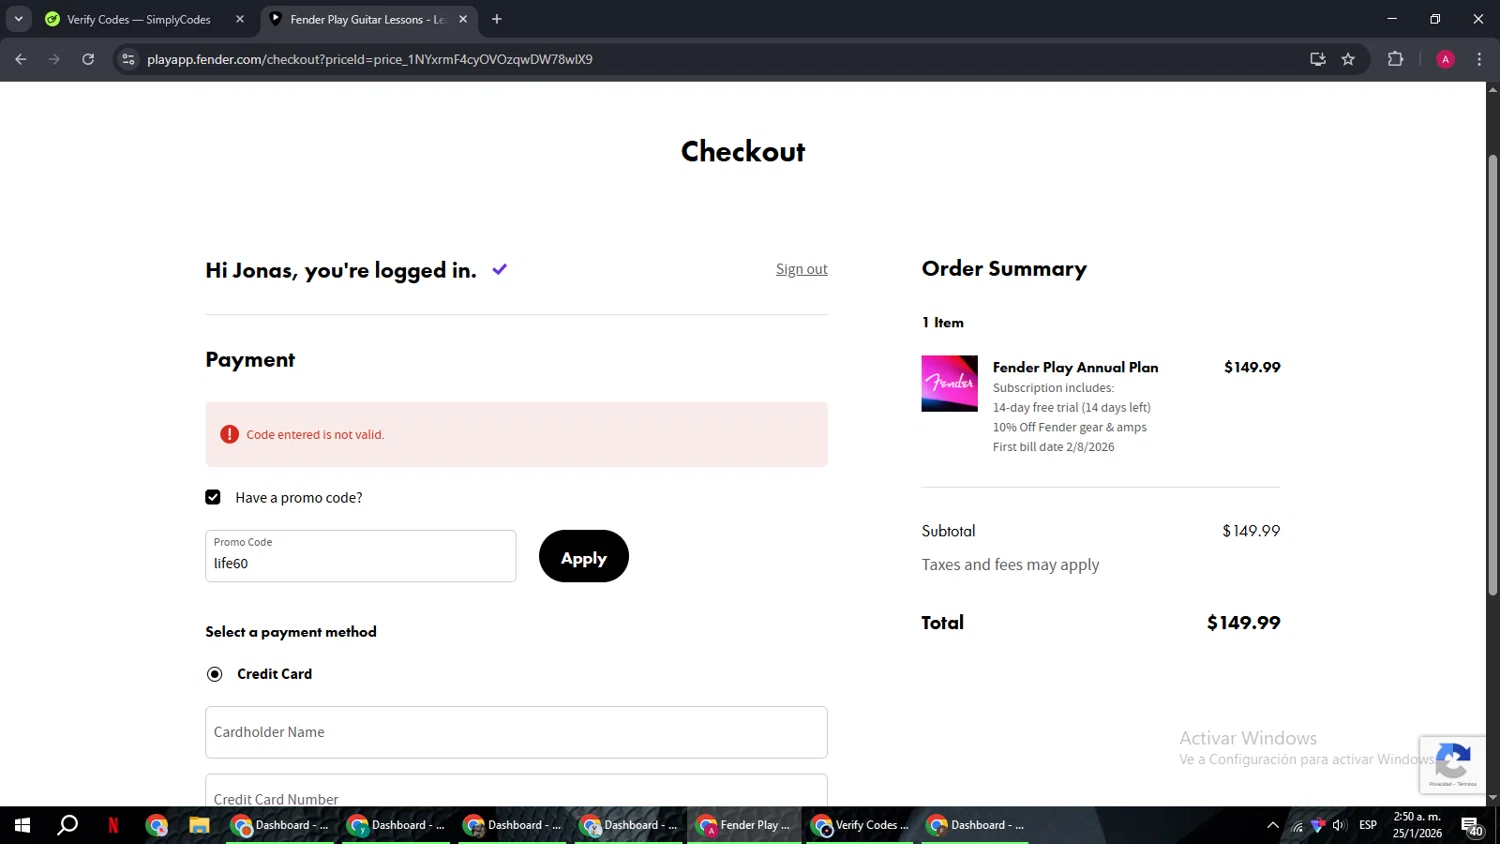Open Windows taskbar search
Viewport: 1500px width, 844px height.
tap(68, 825)
